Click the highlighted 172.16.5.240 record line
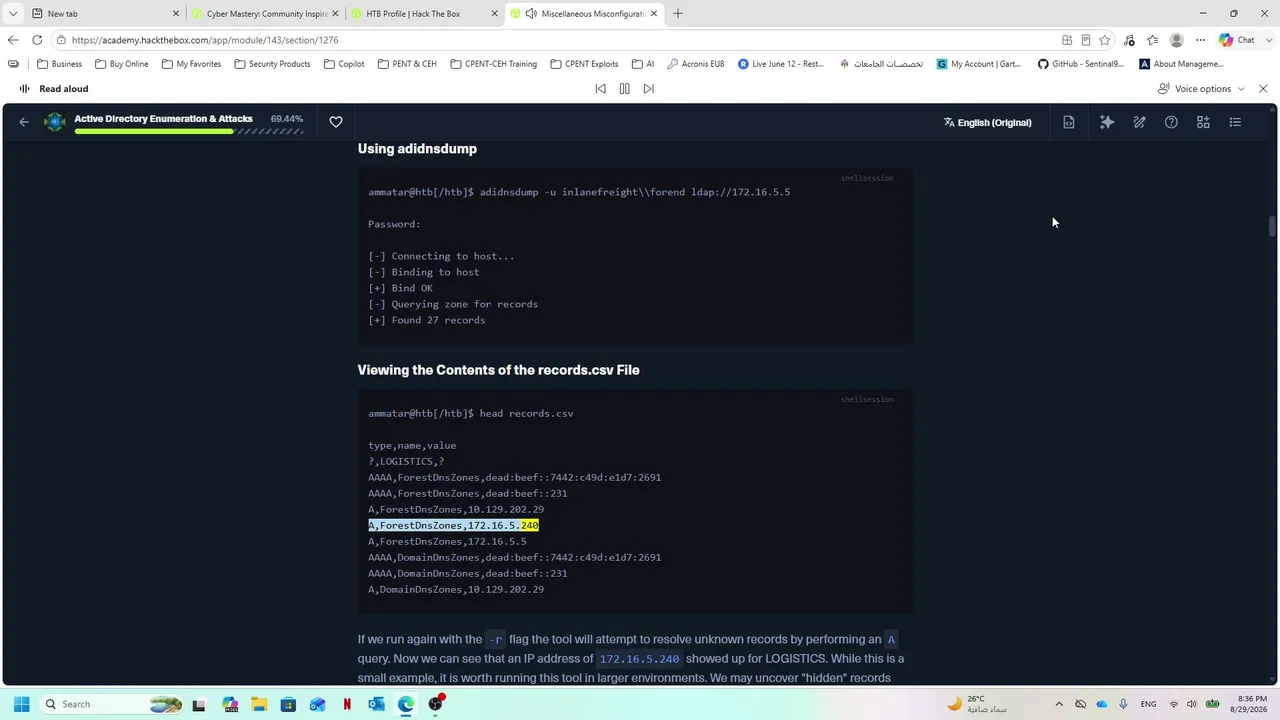The image size is (1280, 720). point(453,525)
